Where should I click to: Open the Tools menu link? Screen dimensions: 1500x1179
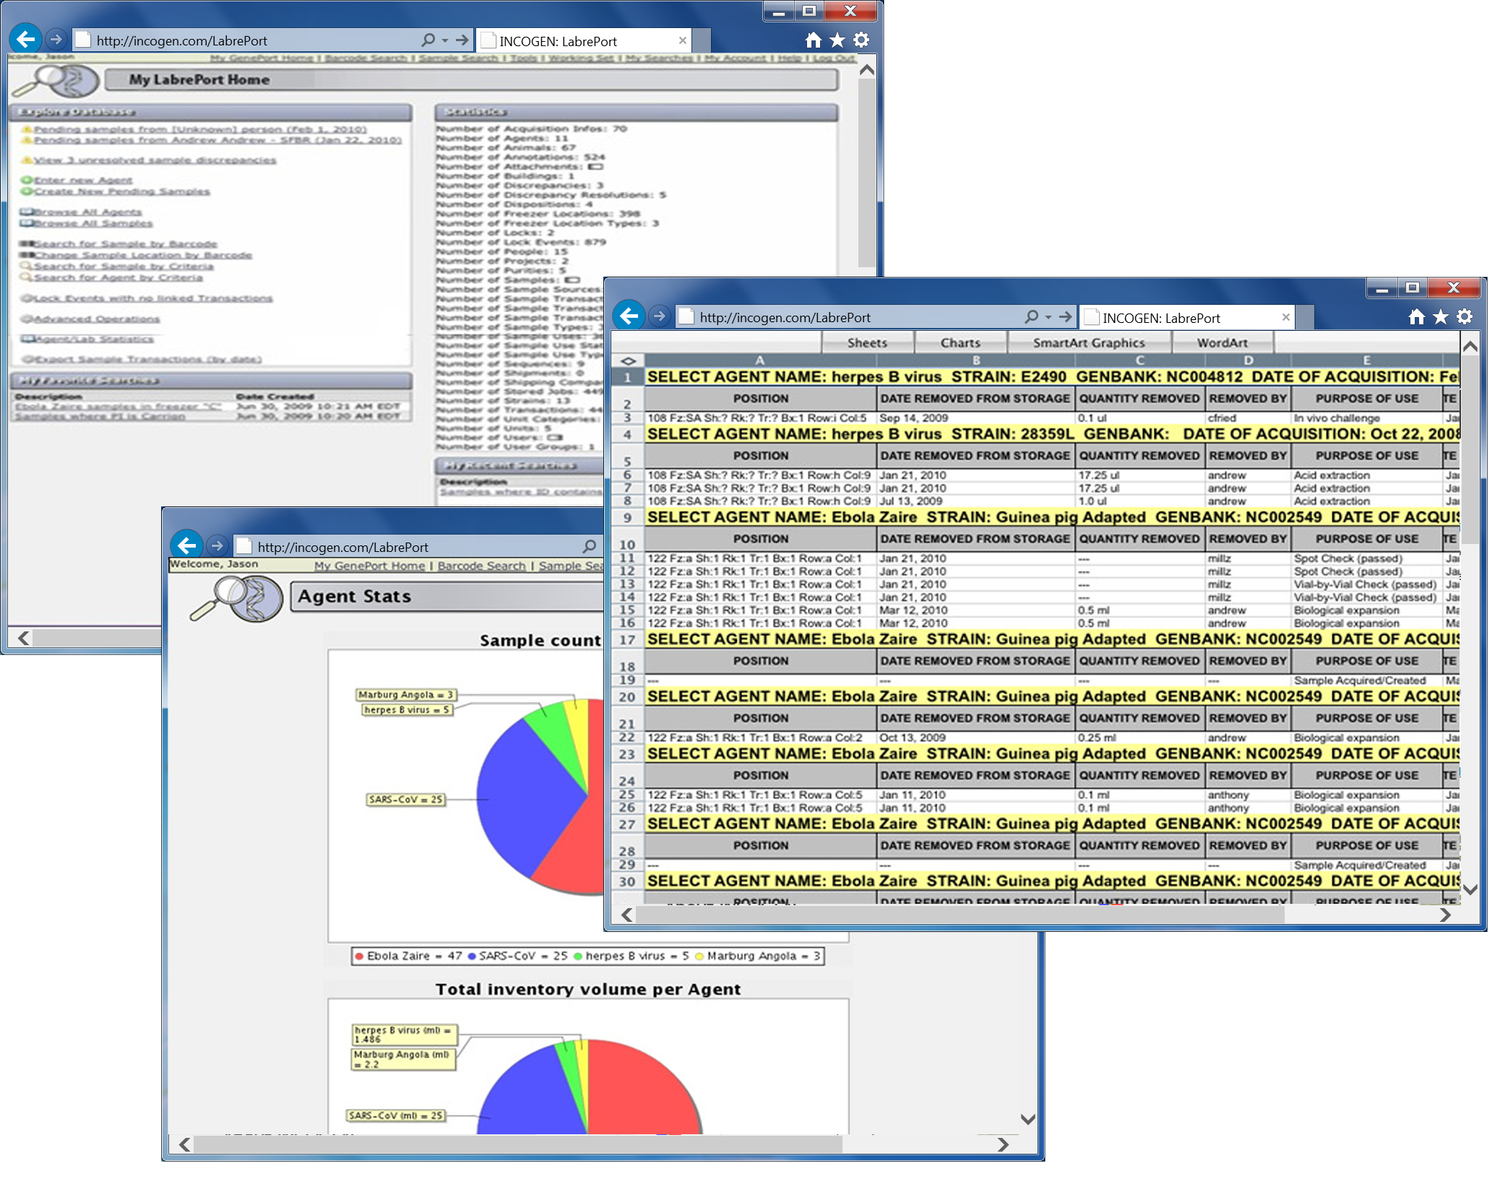point(524,59)
